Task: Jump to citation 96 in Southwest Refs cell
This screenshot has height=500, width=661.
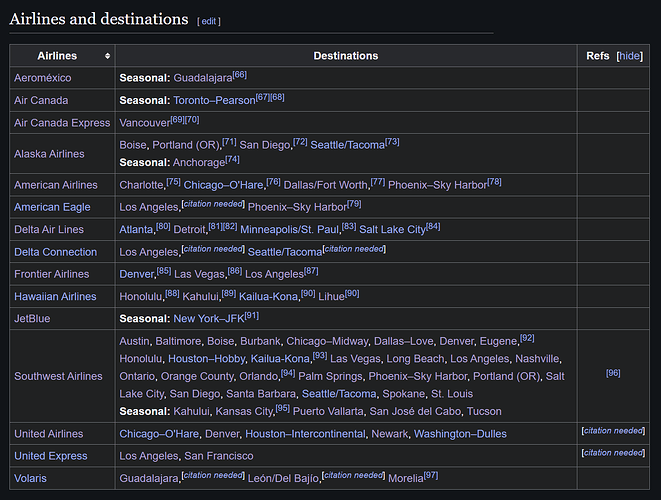Action: pos(613,373)
